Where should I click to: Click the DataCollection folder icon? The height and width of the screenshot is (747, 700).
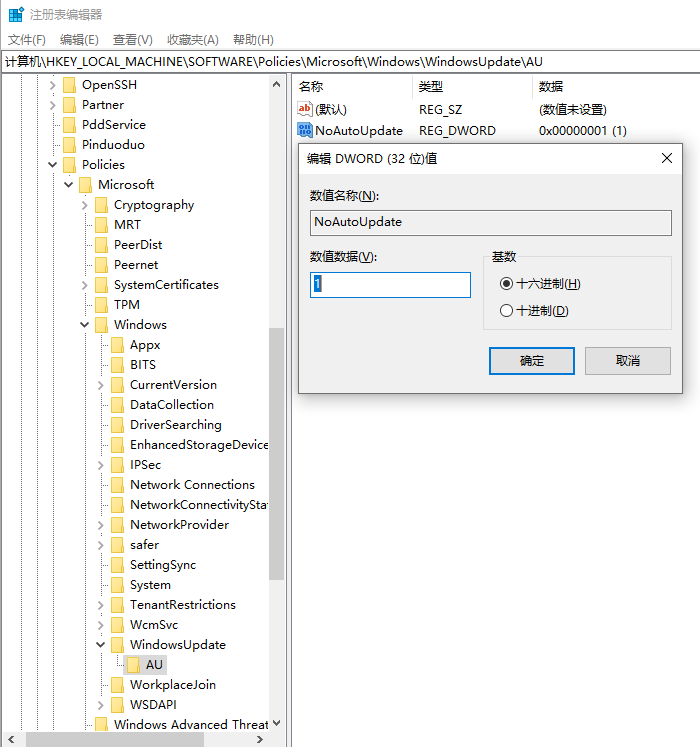(x=118, y=405)
